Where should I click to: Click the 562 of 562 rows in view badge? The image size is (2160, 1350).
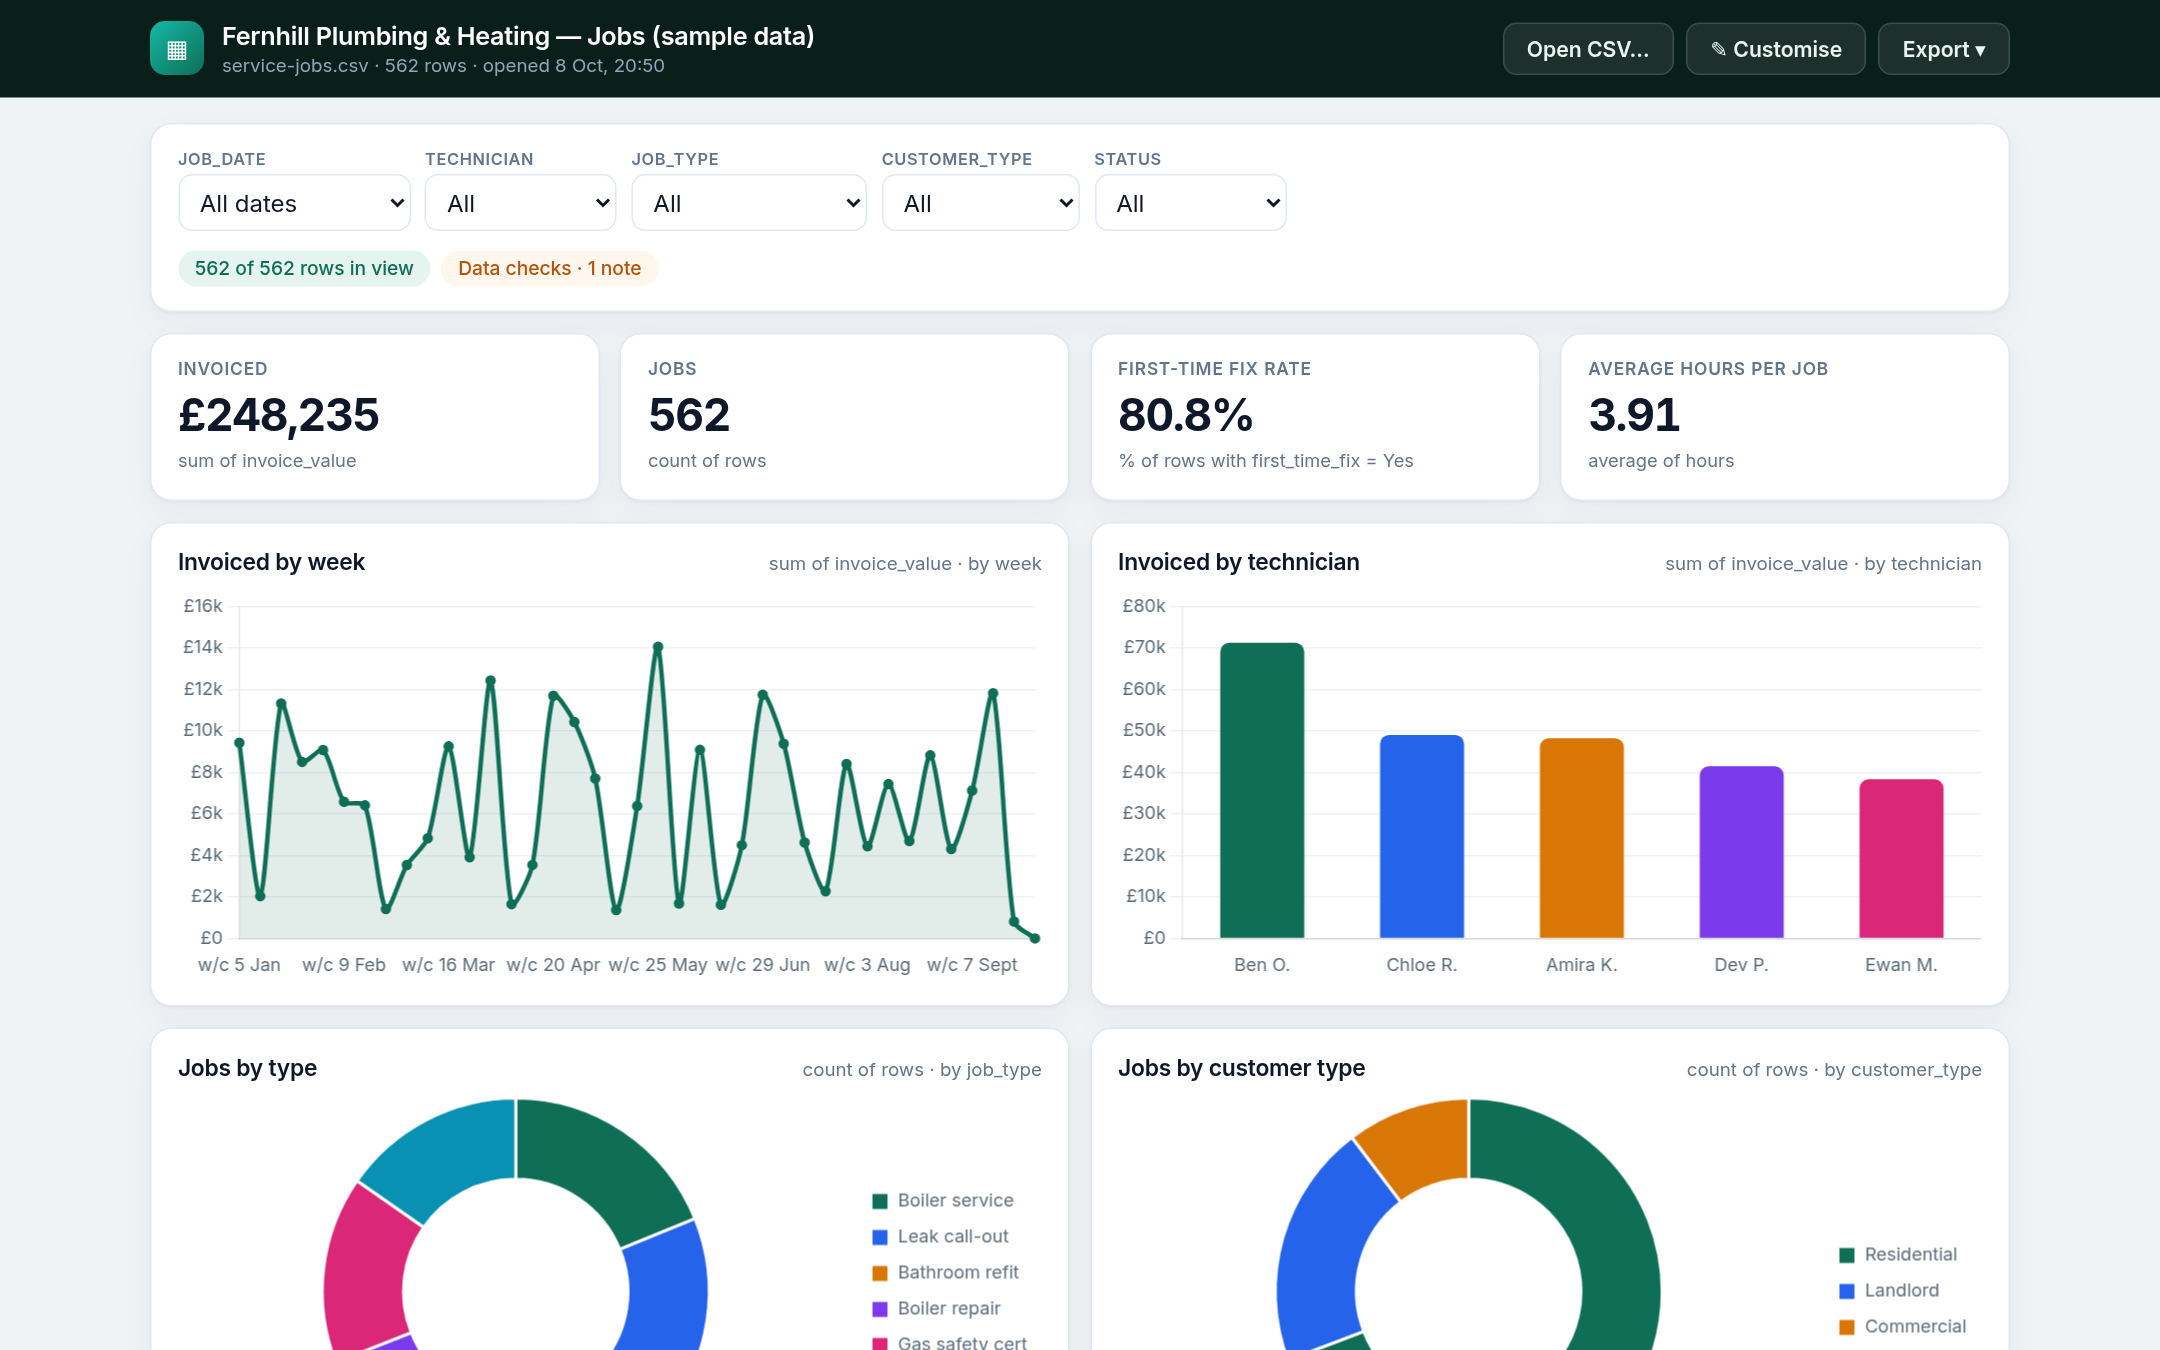[x=304, y=268]
